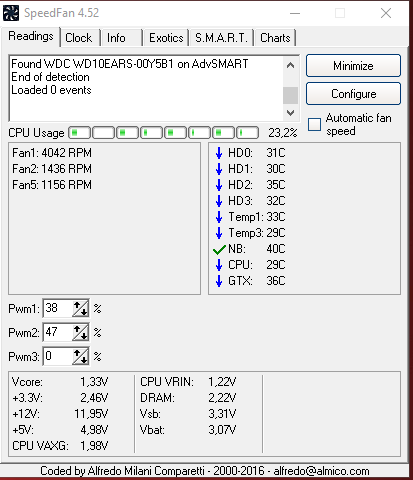
Task: Click the Pwm3 up/down spinner
Action: point(80,356)
